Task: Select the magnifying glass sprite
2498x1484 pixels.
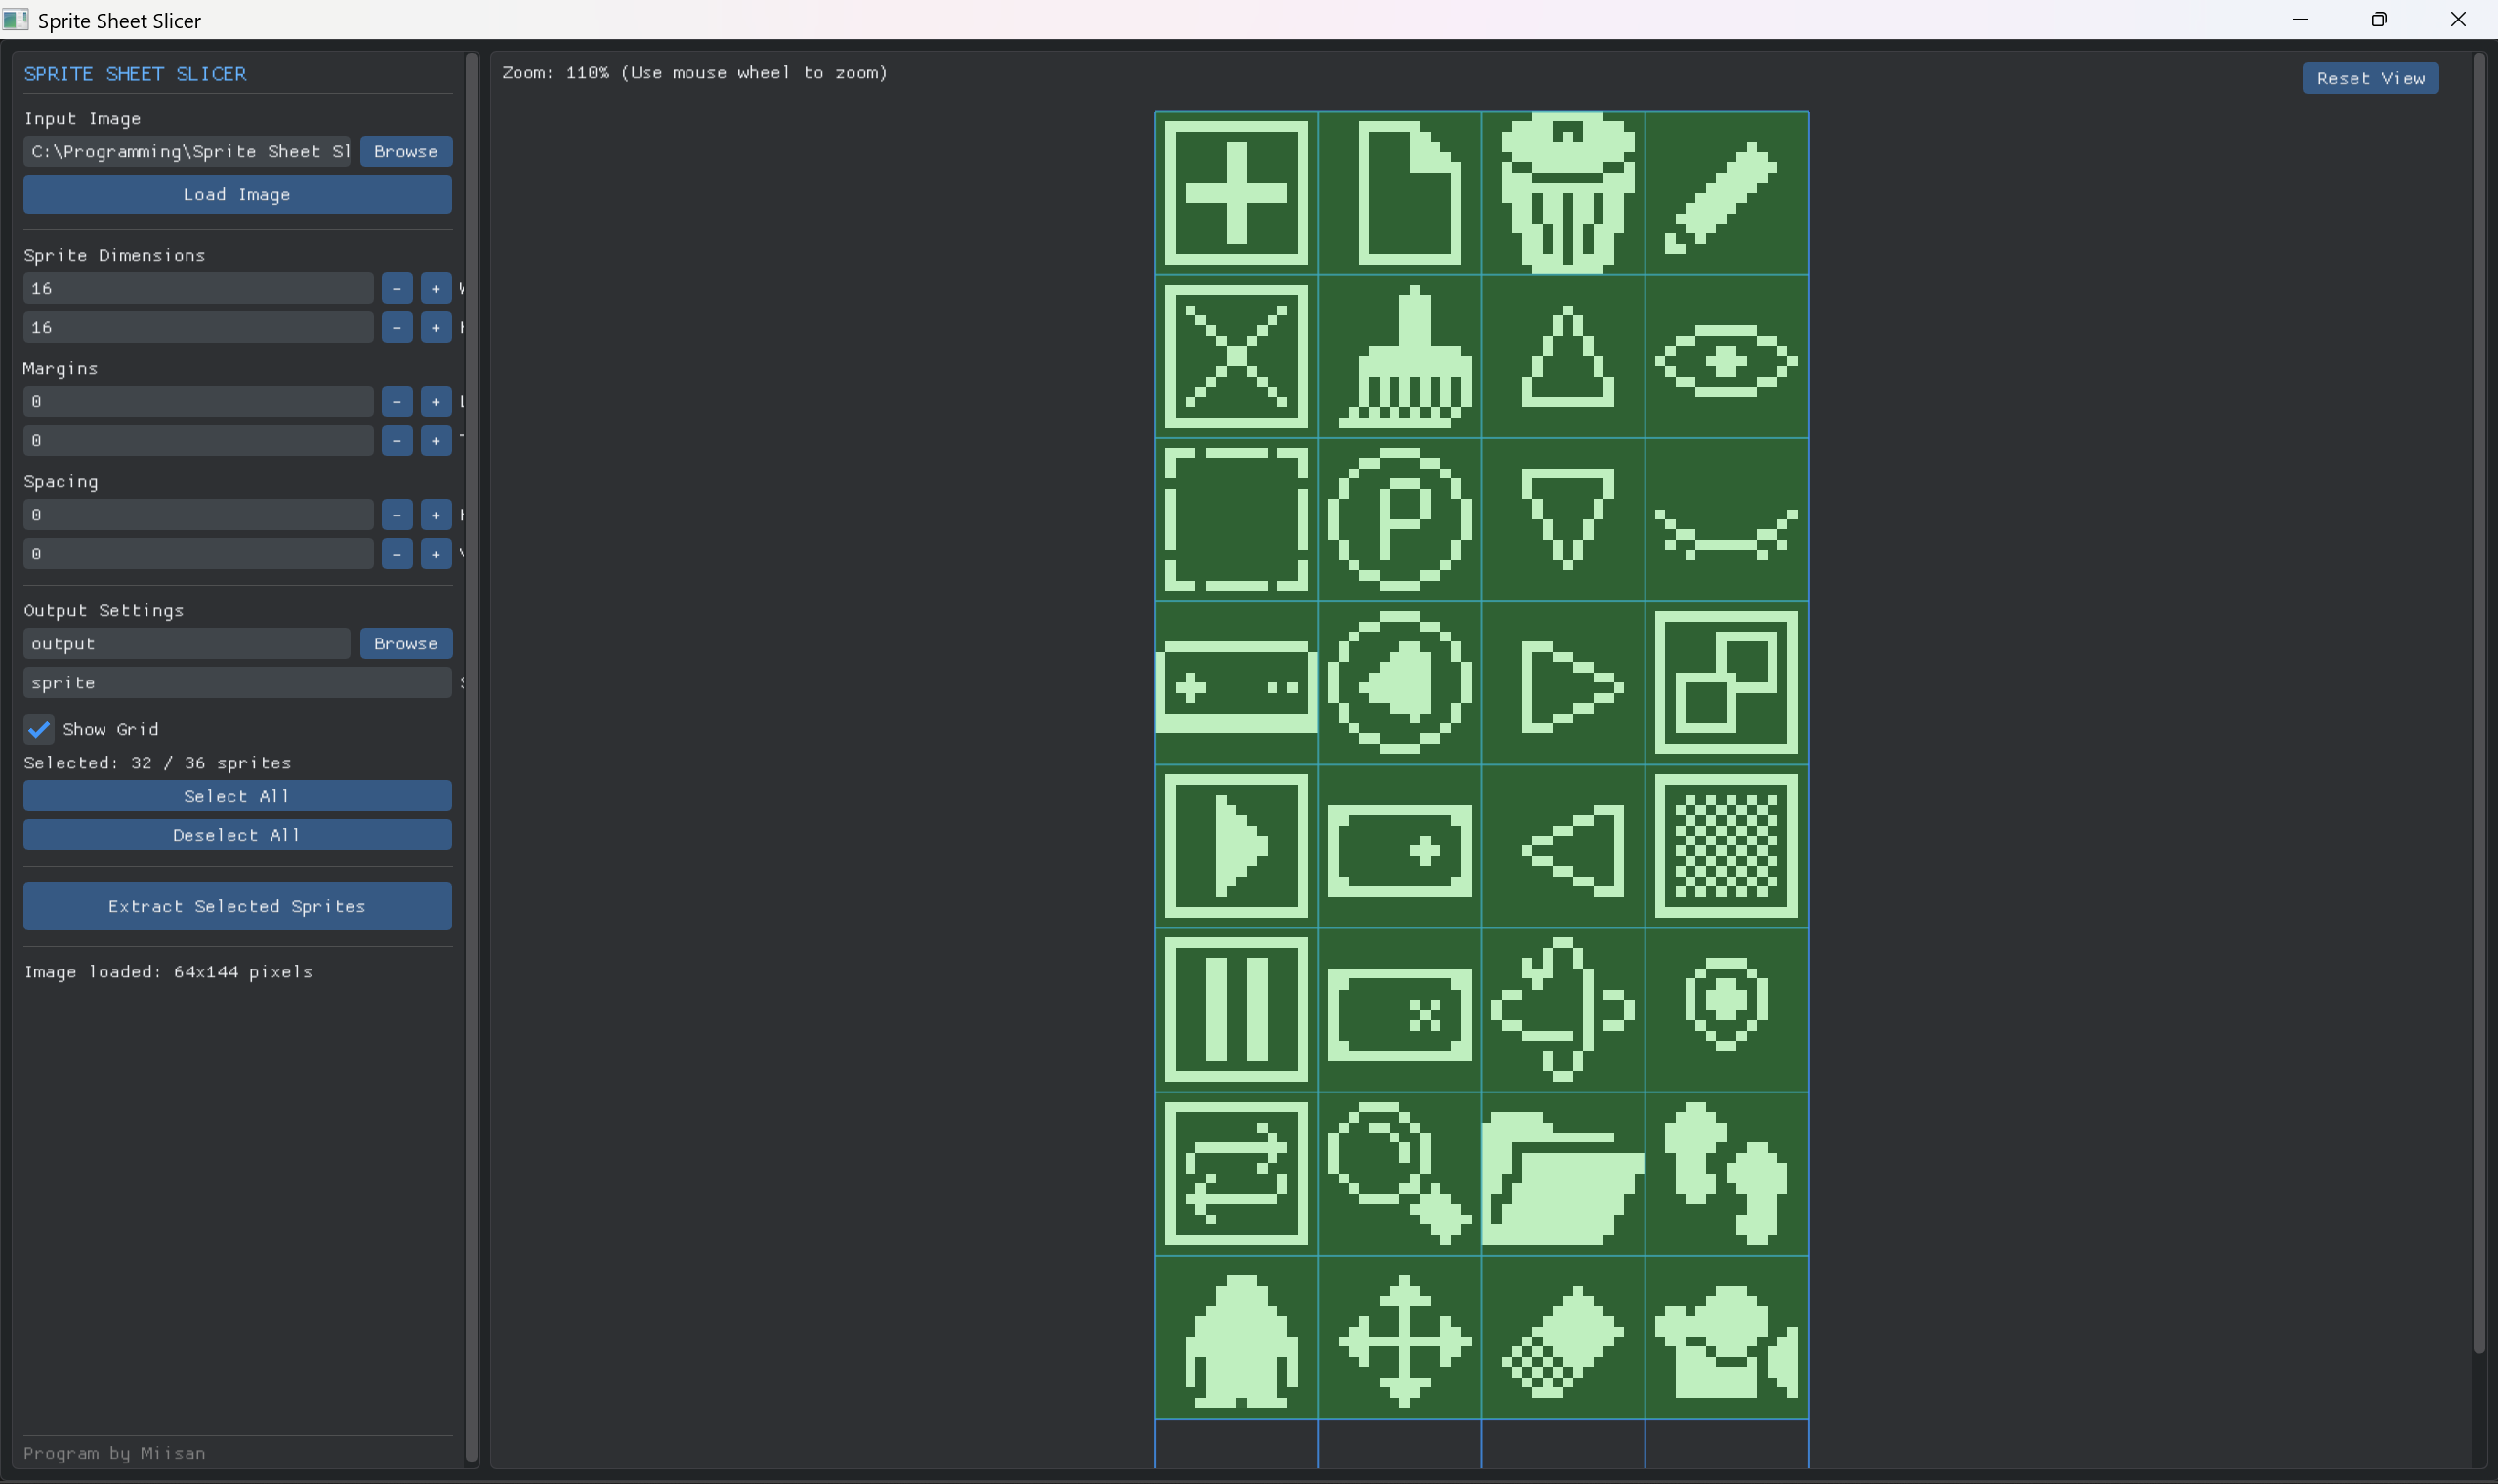Action: pyautogui.click(x=1399, y=1174)
